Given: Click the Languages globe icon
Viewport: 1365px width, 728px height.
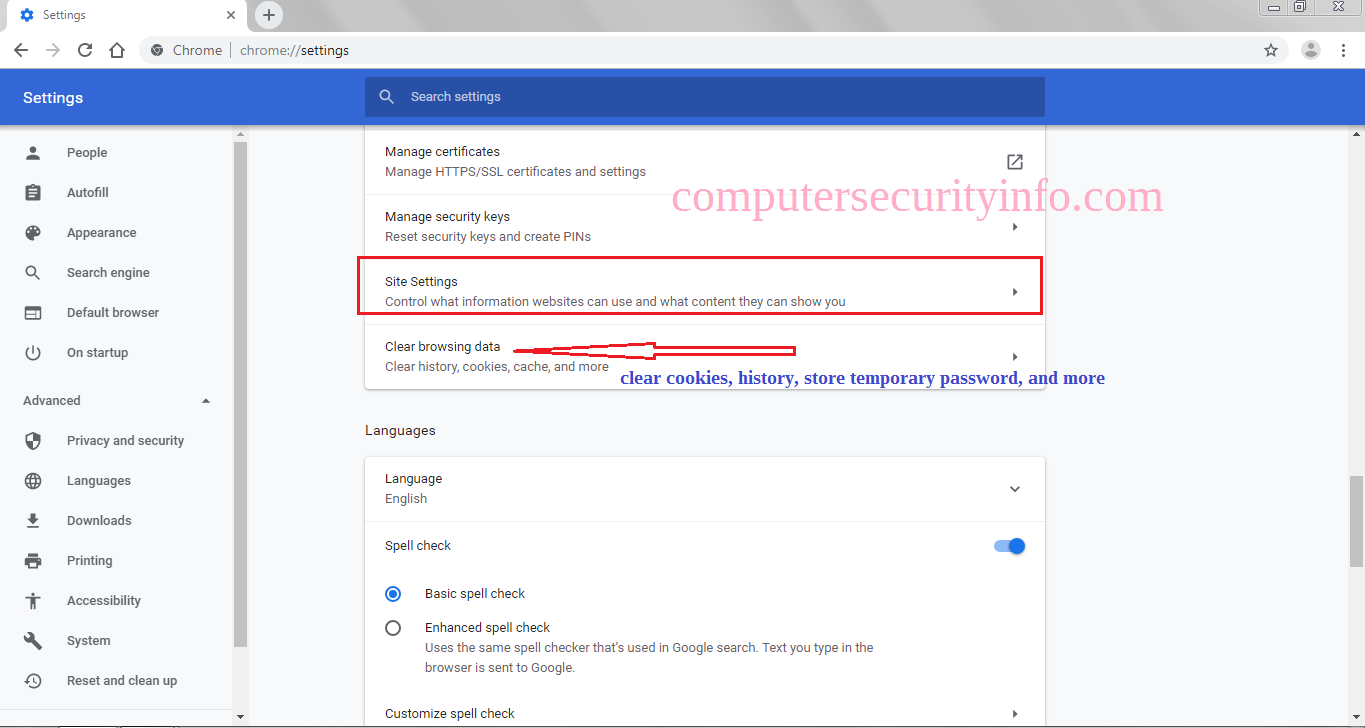Looking at the screenshot, I should (33, 481).
